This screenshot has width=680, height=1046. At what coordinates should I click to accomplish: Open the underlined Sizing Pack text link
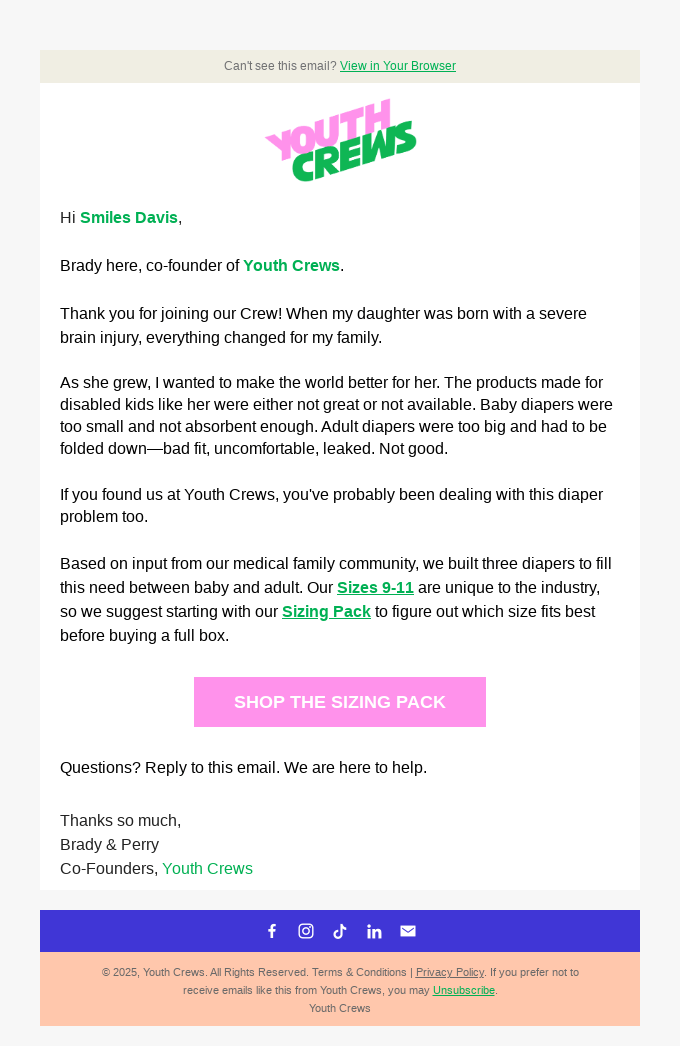pyautogui.click(x=326, y=611)
